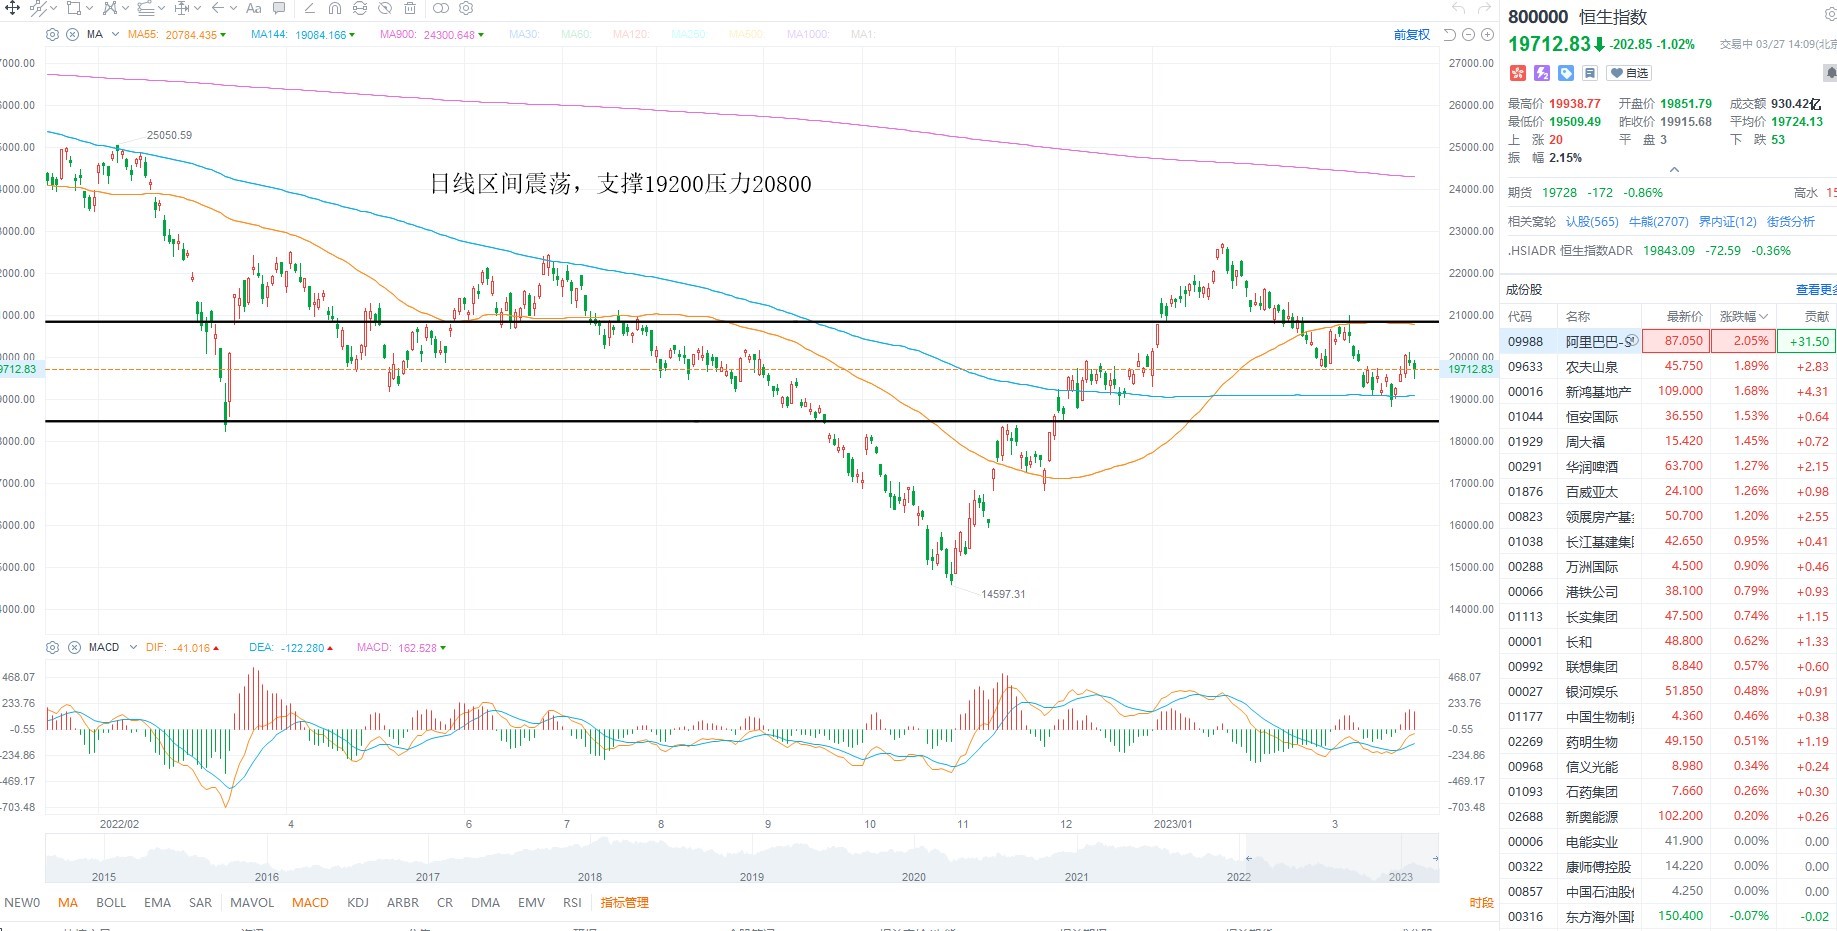Activate the magnet snap tool
This screenshot has height=931, width=1837.
pos(335,8)
